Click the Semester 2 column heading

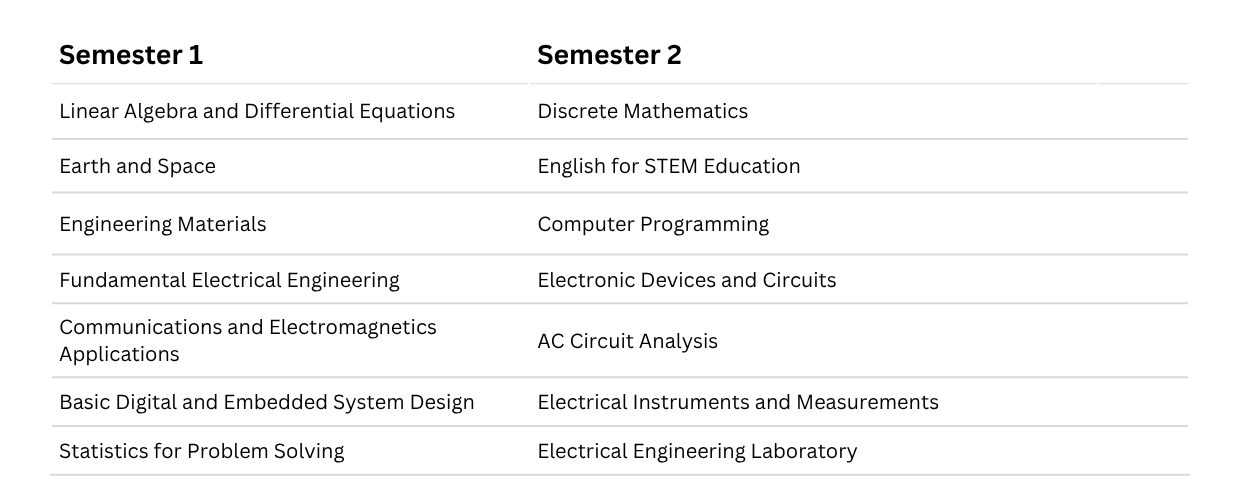tap(609, 56)
